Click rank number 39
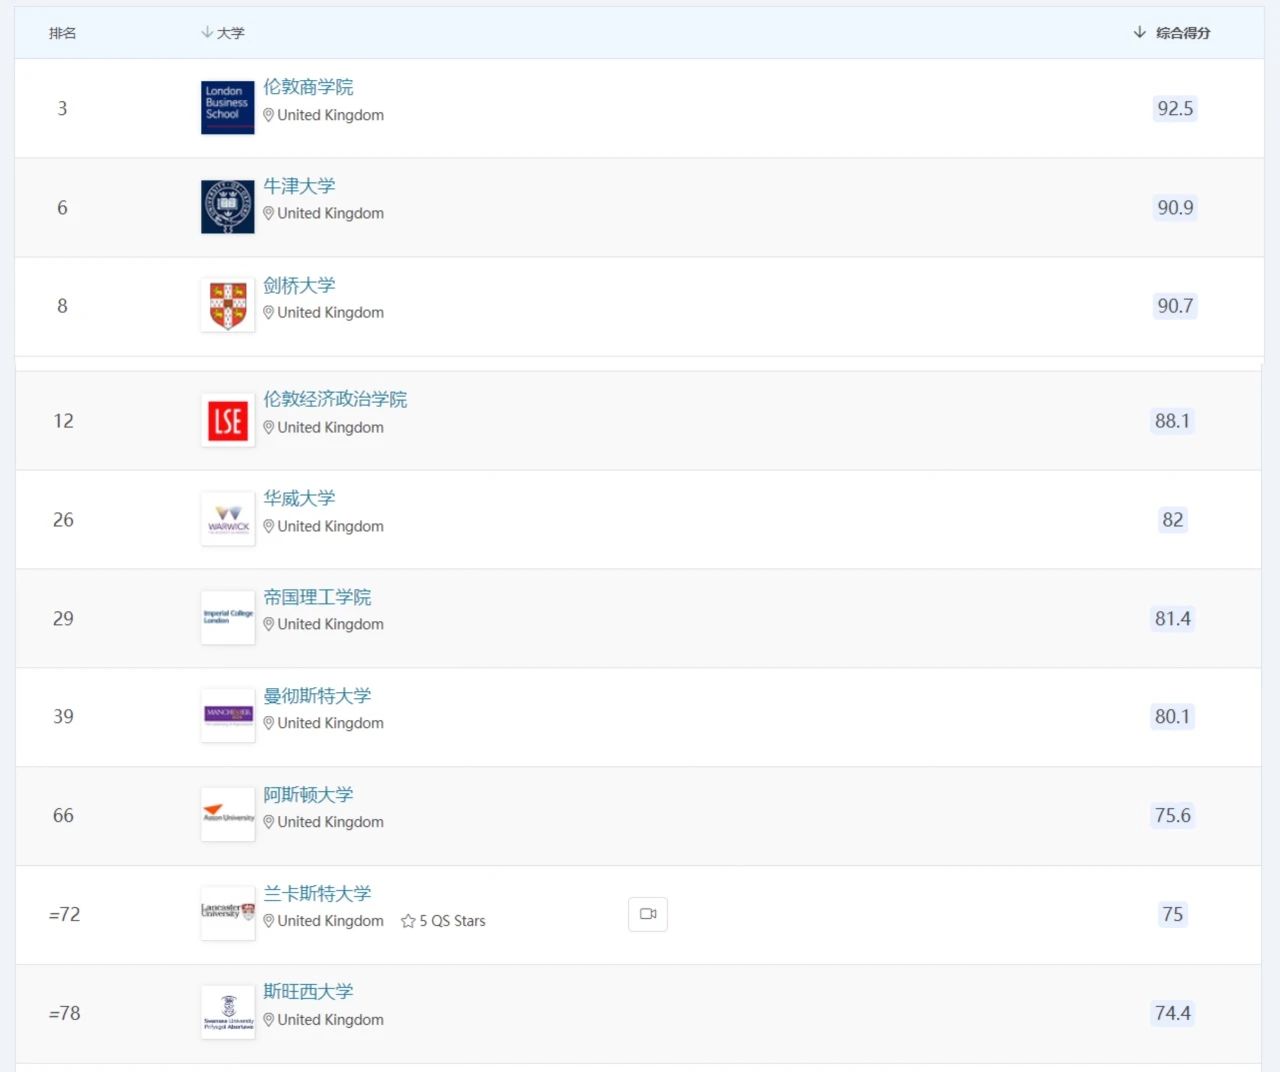The height and width of the screenshot is (1072, 1280). click(63, 716)
